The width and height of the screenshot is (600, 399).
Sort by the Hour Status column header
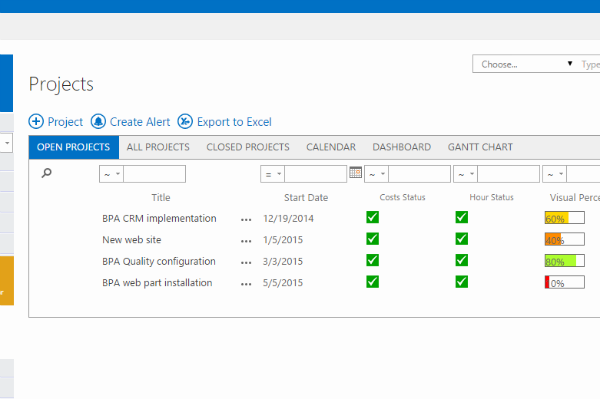[x=491, y=197]
